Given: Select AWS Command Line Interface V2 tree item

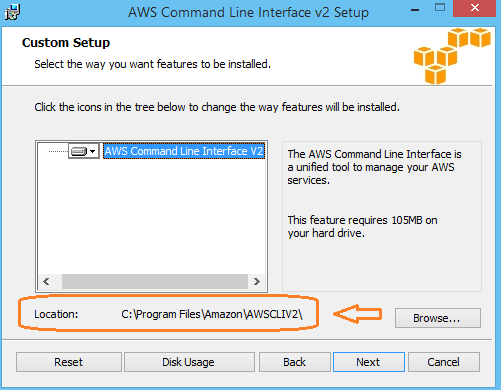Looking at the screenshot, I should (184, 151).
